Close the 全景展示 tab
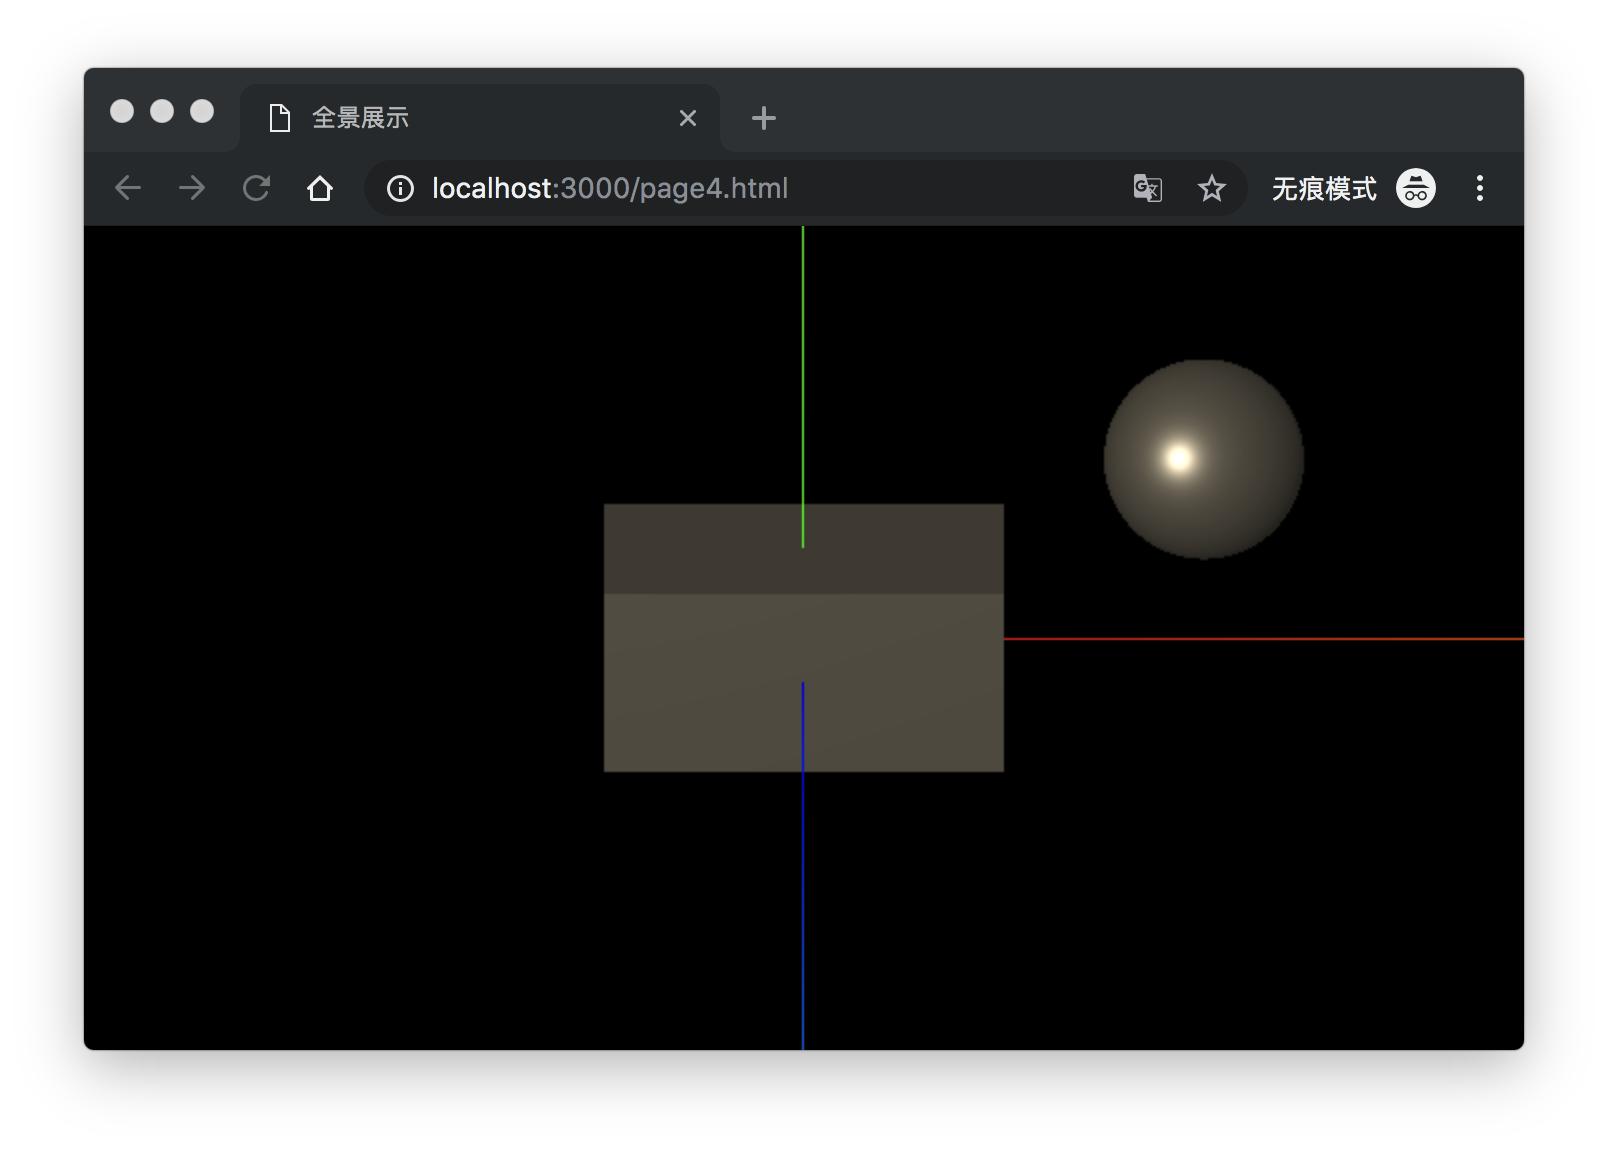The width and height of the screenshot is (1608, 1150). point(687,118)
